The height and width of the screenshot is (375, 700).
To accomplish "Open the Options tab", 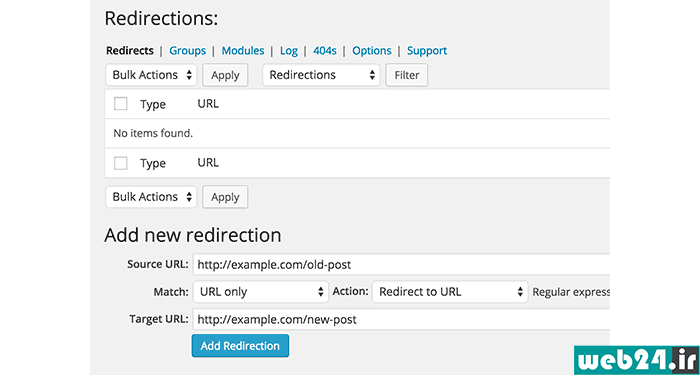I will pos(372,51).
